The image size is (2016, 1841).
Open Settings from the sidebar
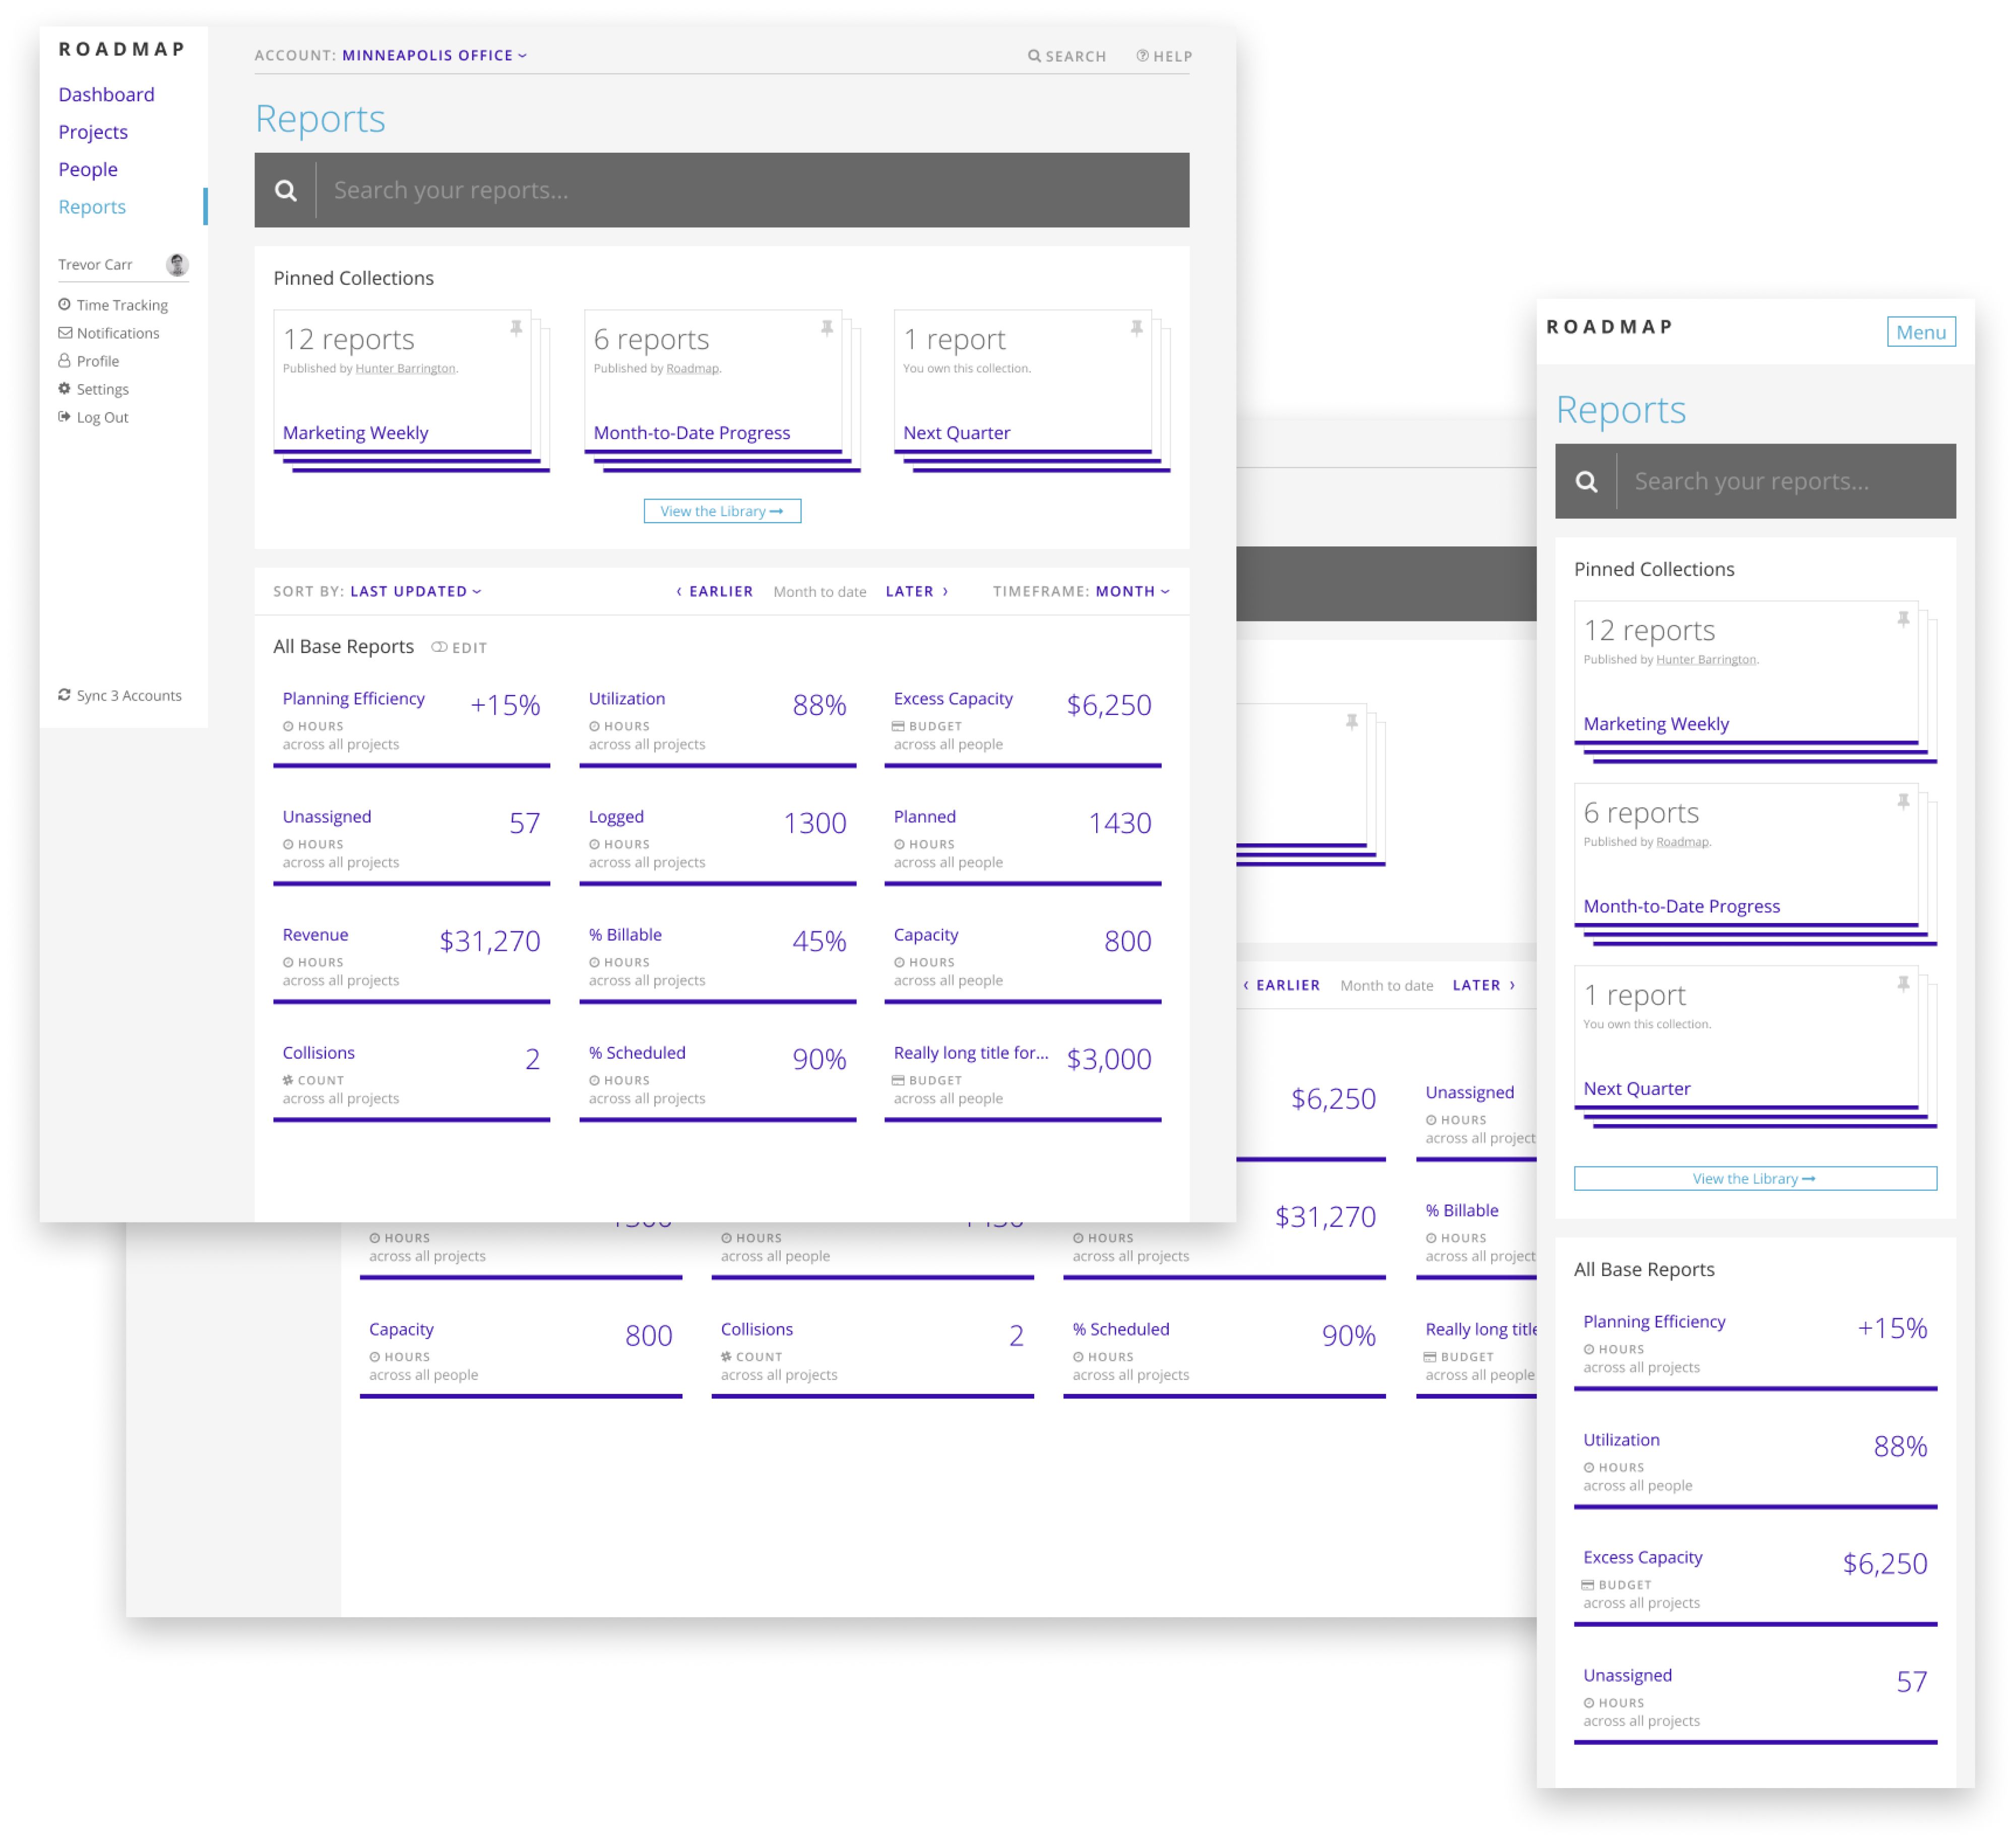tap(102, 389)
